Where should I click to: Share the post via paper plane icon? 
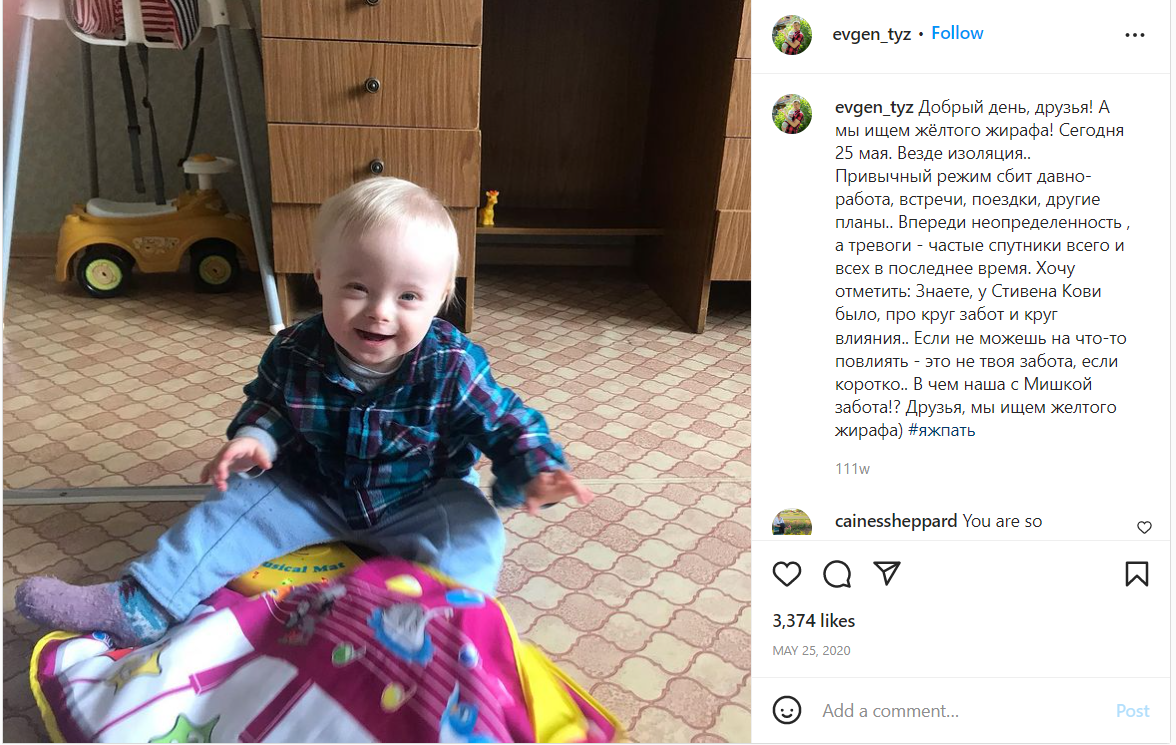click(886, 574)
